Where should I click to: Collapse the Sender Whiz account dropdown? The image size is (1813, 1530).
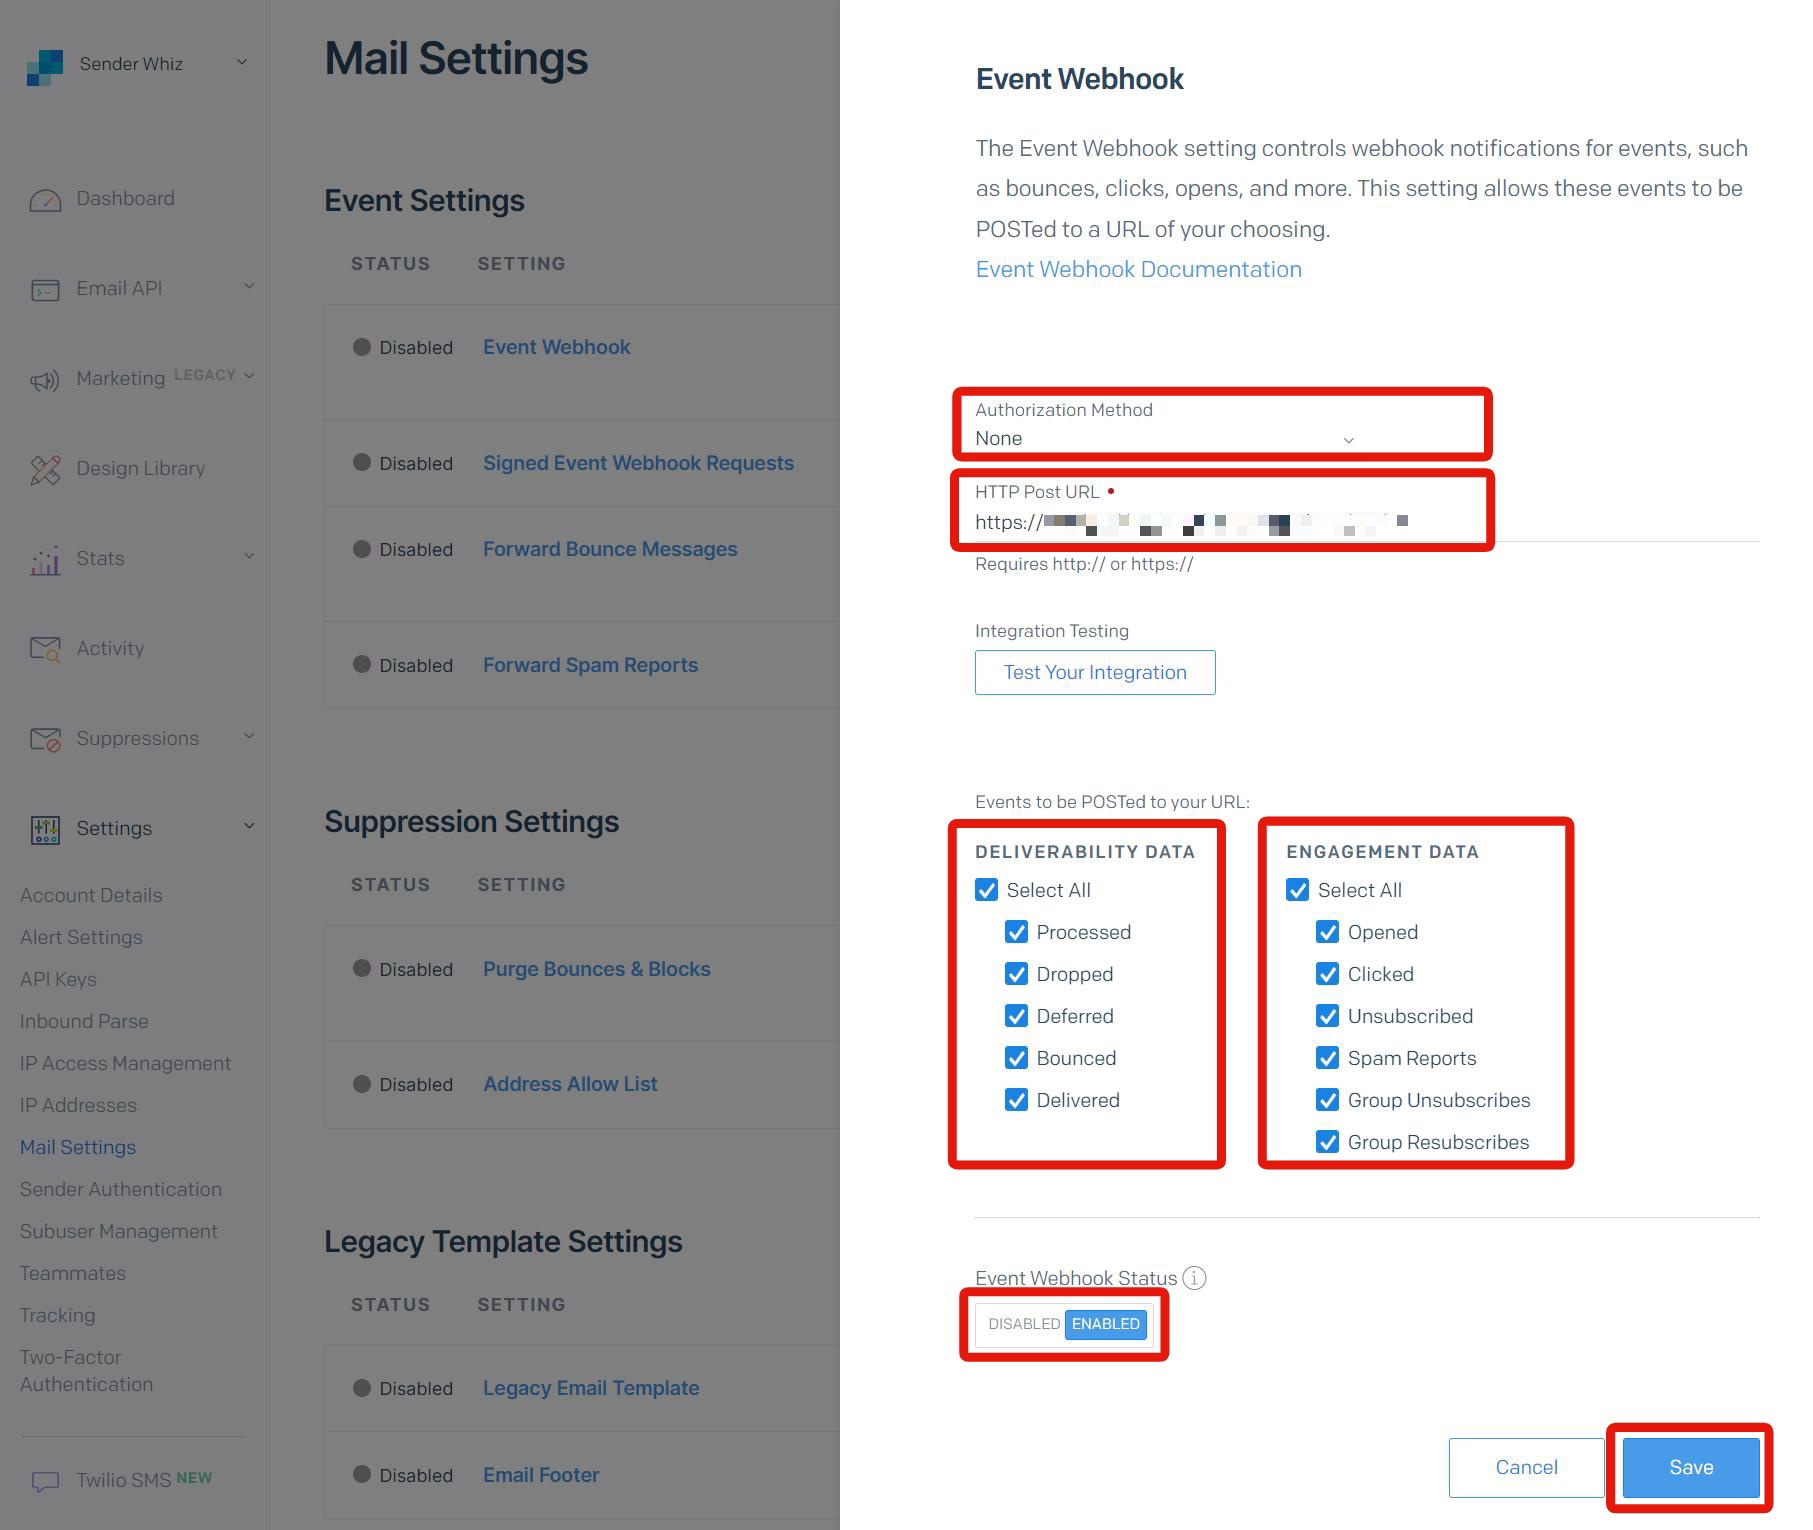(x=242, y=62)
